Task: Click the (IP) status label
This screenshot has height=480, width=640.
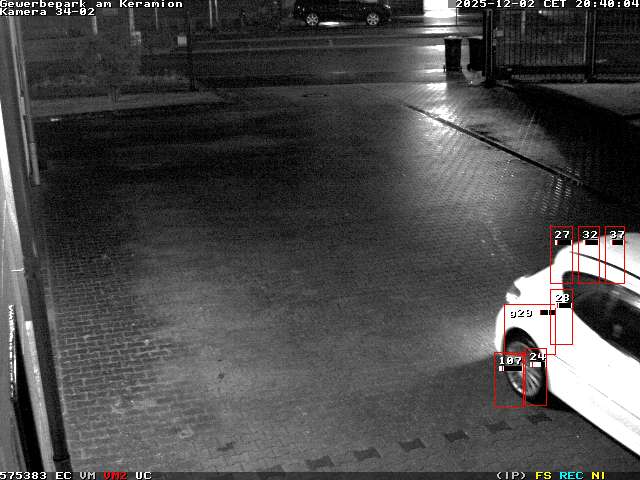Action: tap(512, 475)
